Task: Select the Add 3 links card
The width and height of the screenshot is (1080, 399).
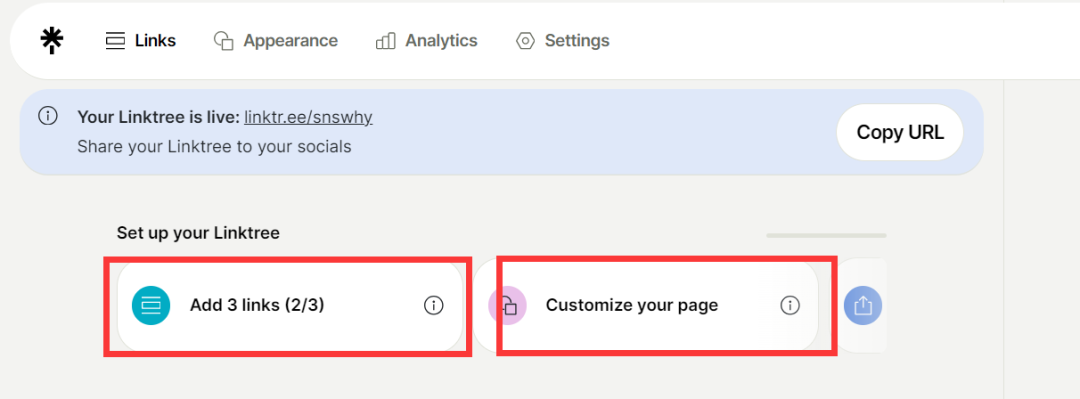Action: pyautogui.click(x=290, y=305)
